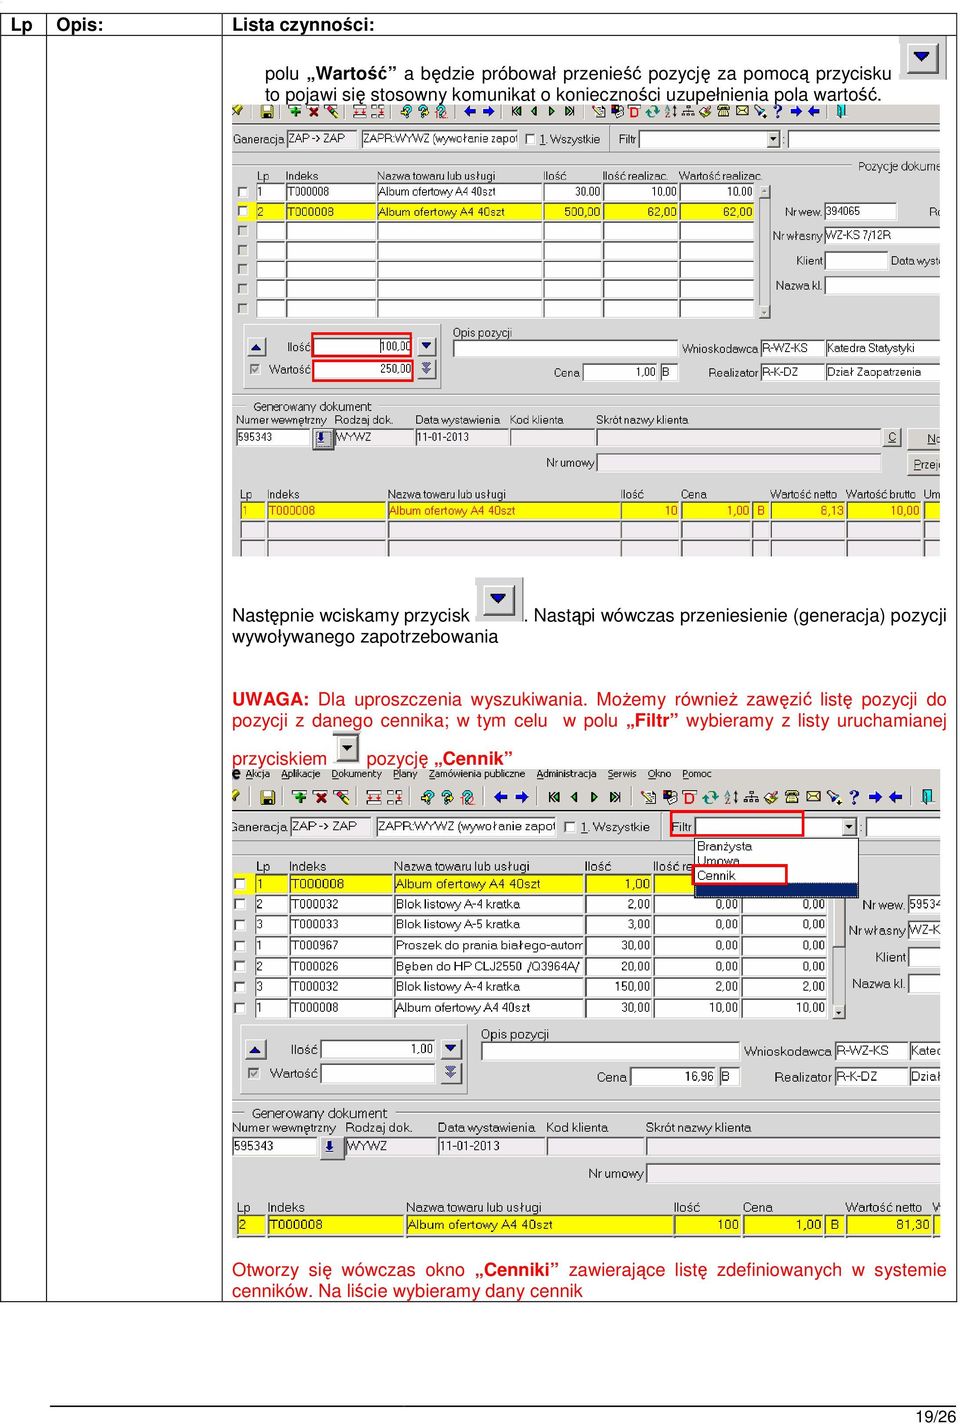Click the hierarchy tree icon in the screenshot with menu bar
This screenshot has width=960, height=1424.
pos(750,797)
